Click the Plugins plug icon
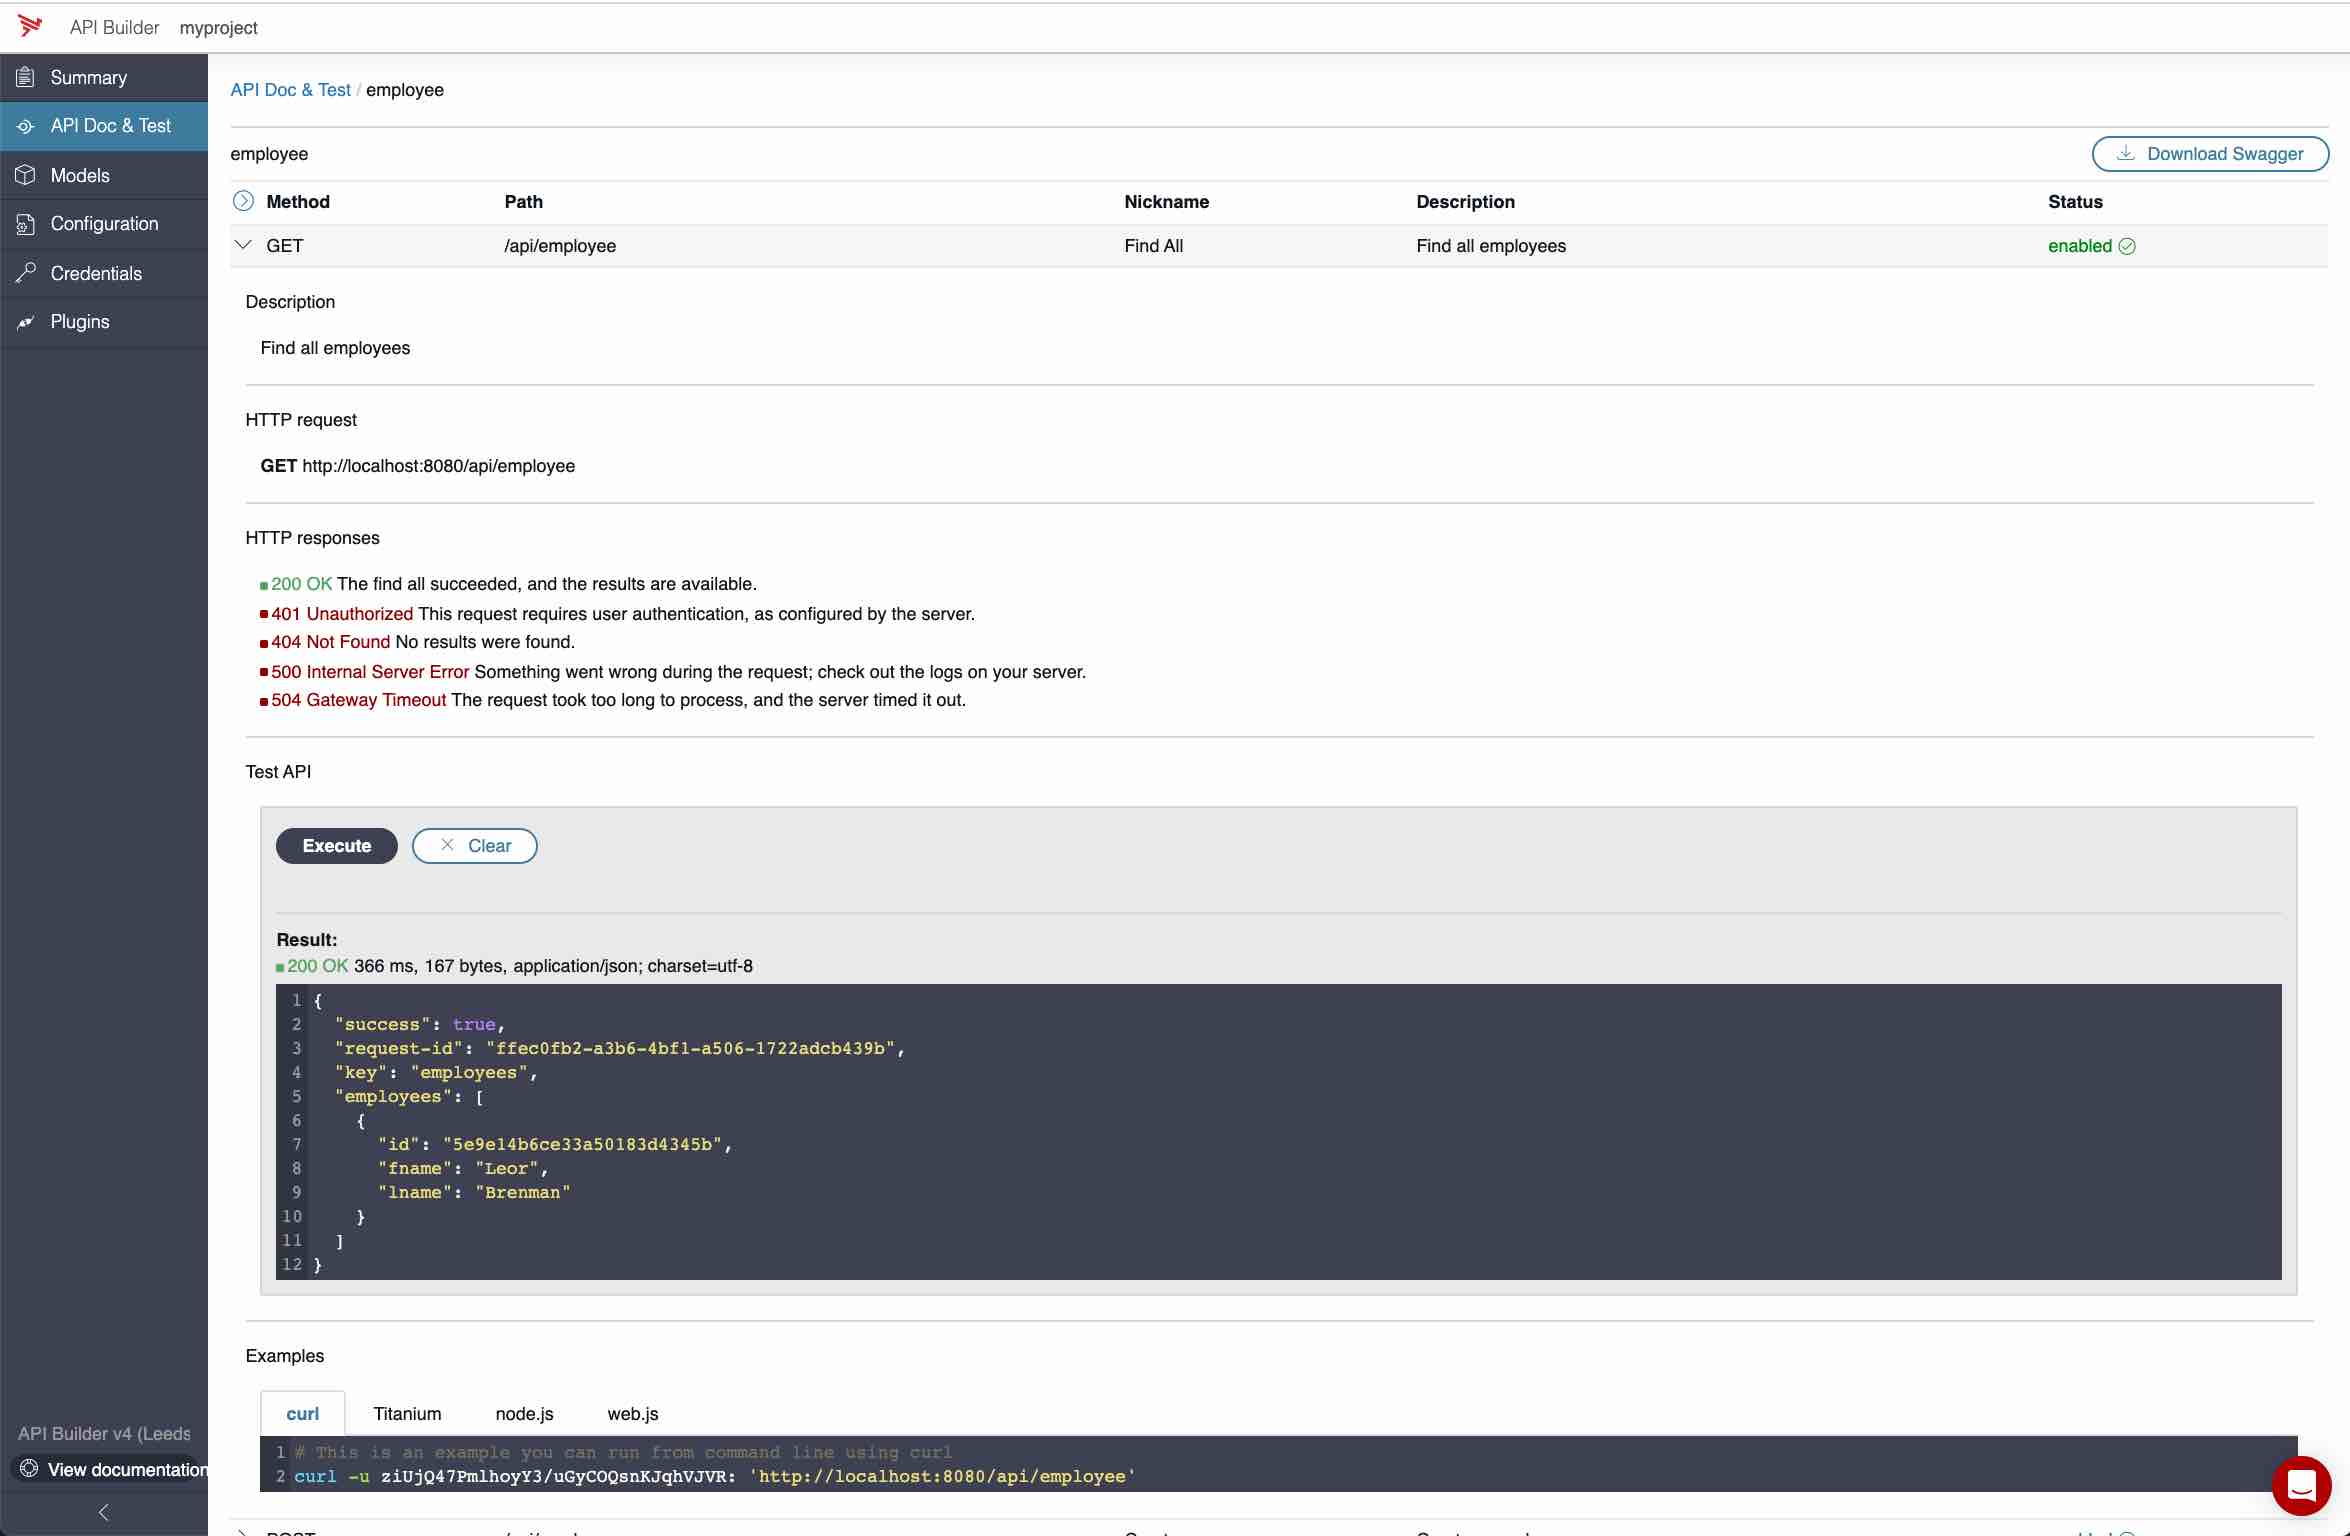 pos(26,322)
